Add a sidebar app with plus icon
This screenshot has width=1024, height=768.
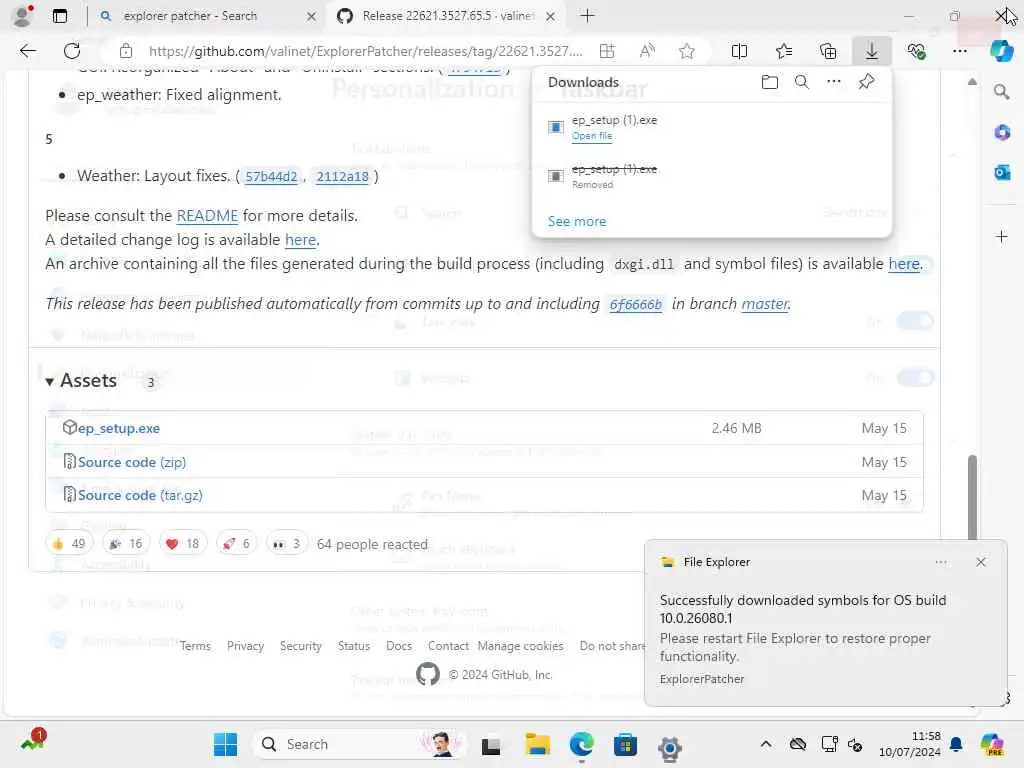coord(1002,236)
